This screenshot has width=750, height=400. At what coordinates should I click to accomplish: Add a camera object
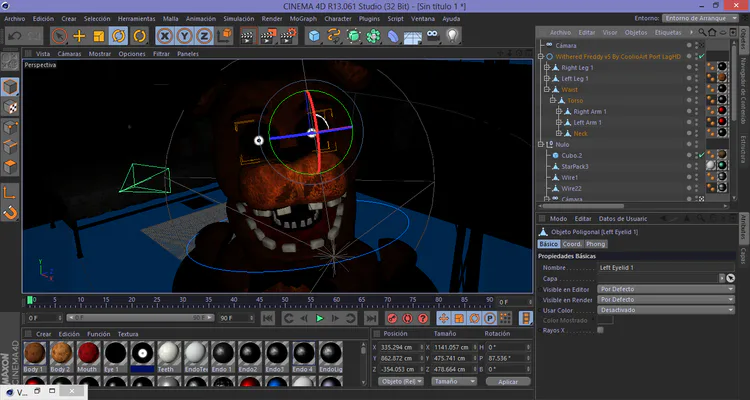(x=432, y=36)
